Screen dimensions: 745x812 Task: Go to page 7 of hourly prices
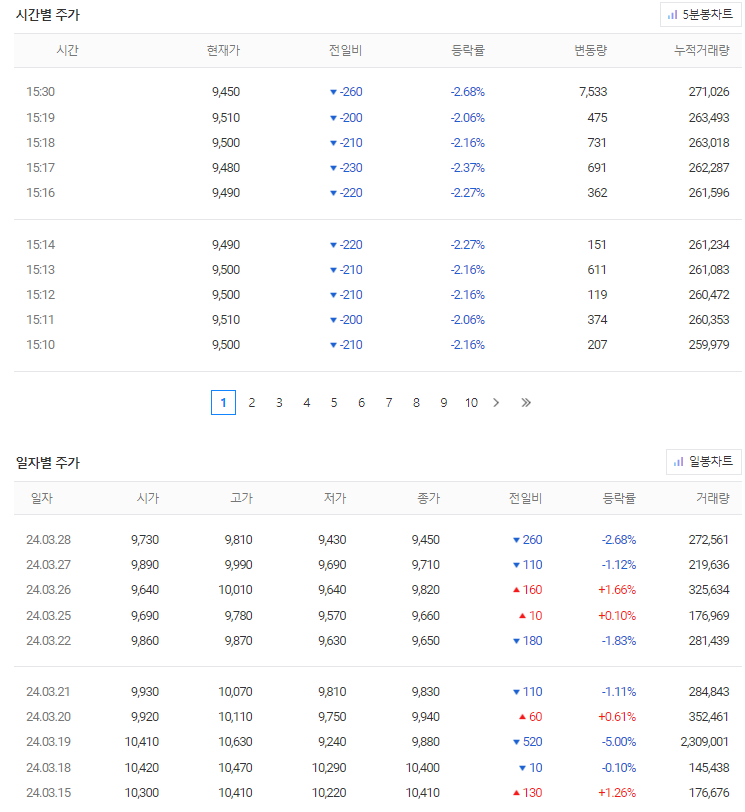[x=389, y=402]
